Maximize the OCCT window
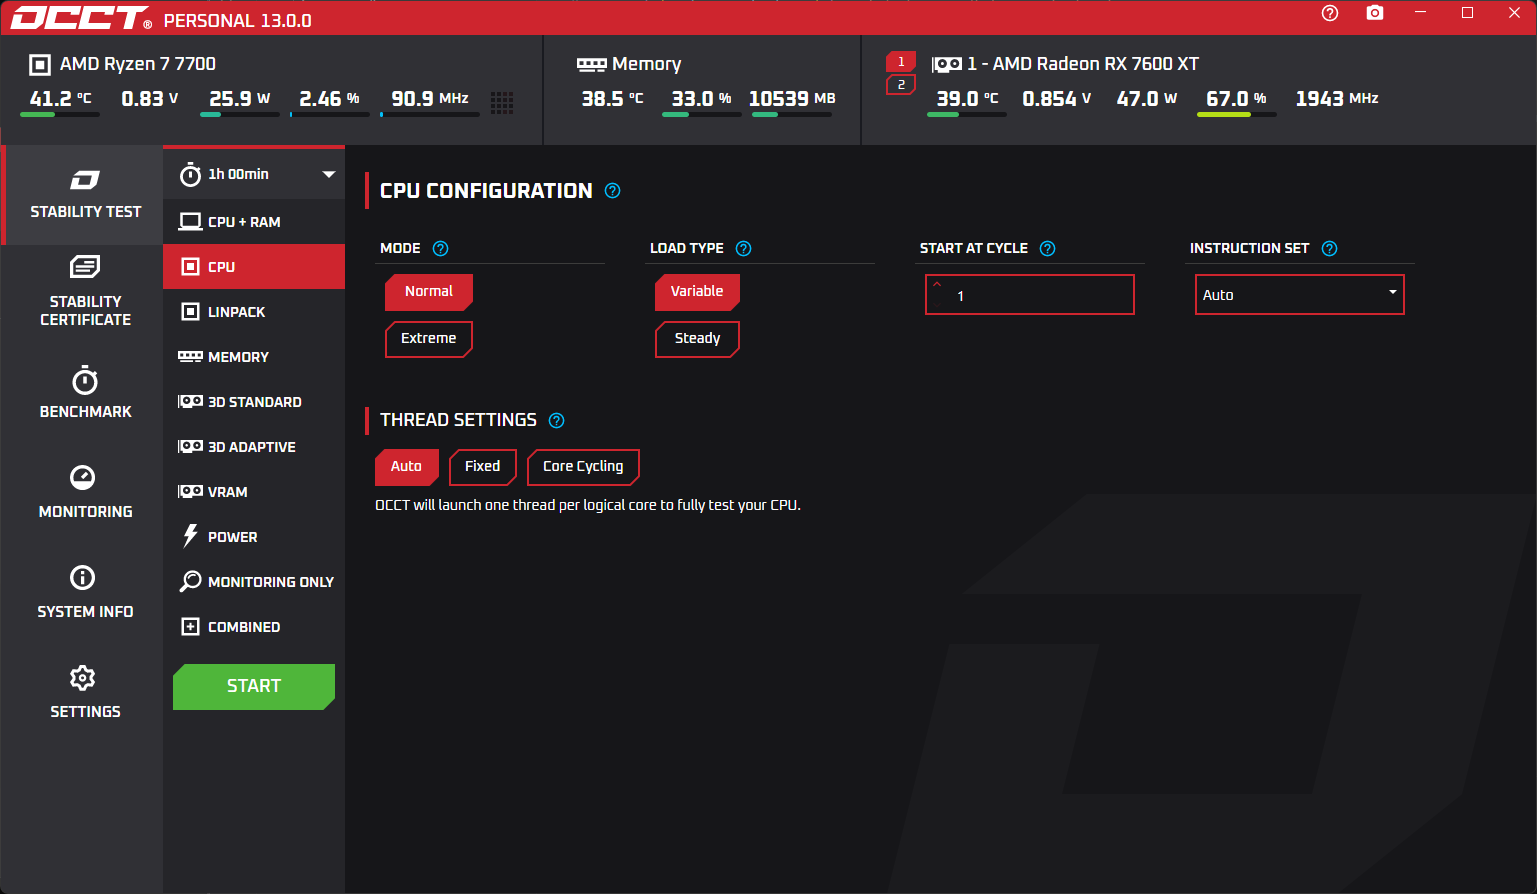This screenshot has height=894, width=1537. click(x=1467, y=13)
